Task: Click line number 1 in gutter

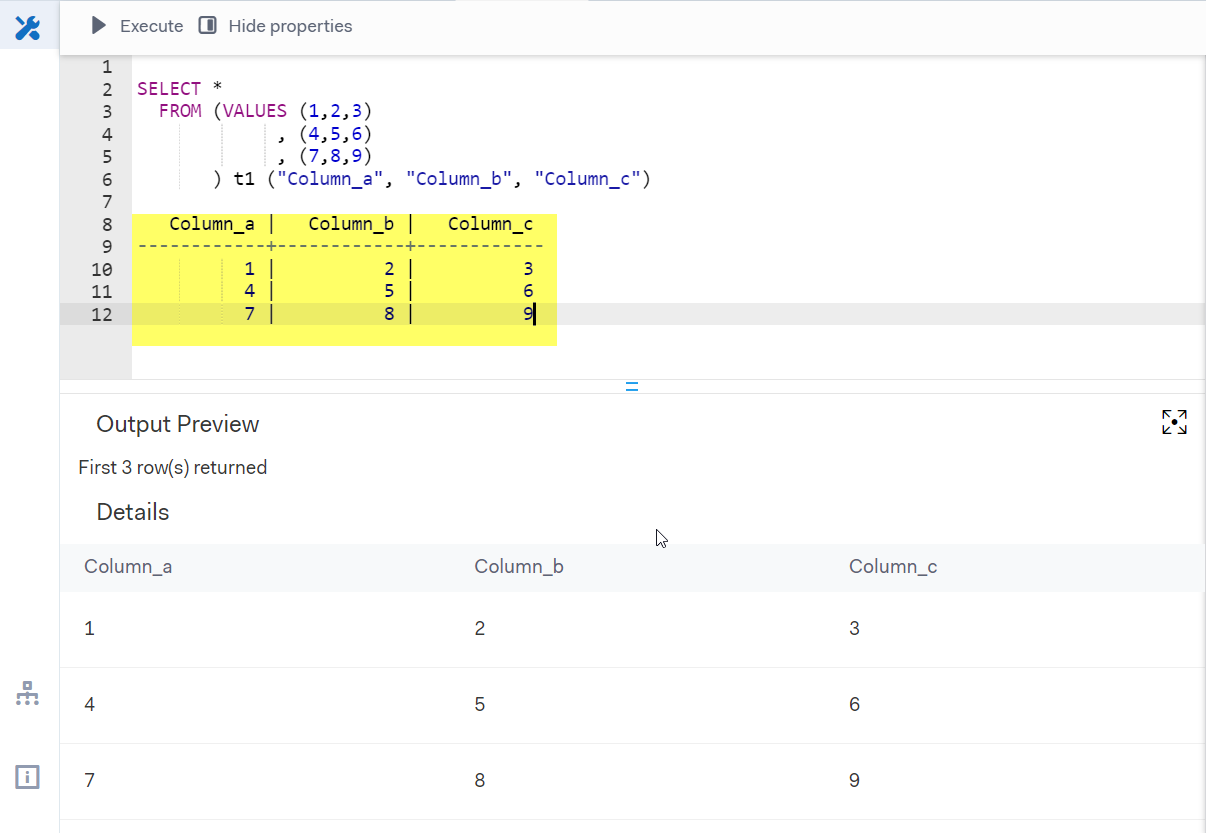Action: pos(107,67)
